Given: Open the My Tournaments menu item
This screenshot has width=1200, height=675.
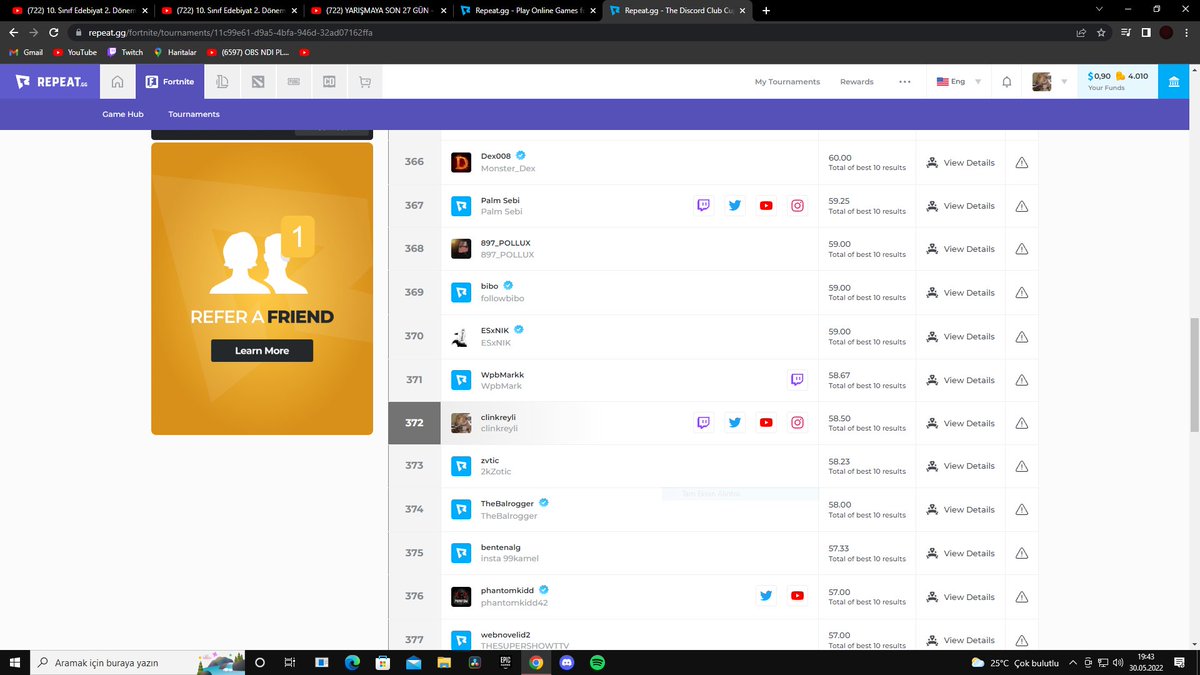Looking at the screenshot, I should coord(789,81).
